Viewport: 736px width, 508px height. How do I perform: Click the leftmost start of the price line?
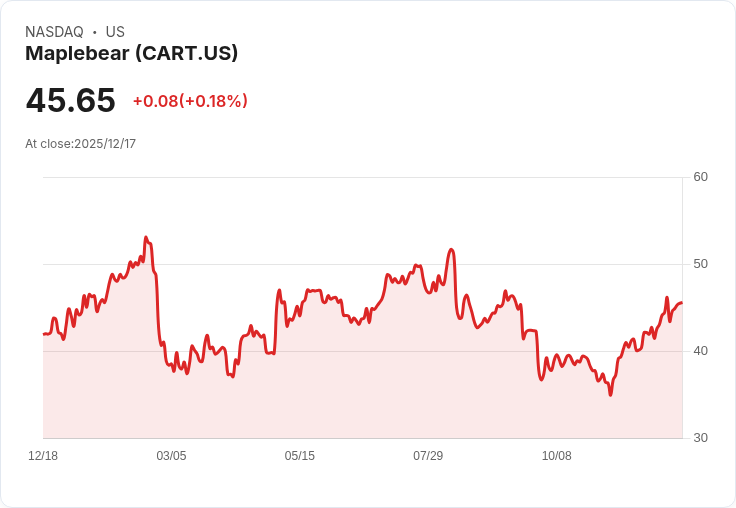tap(44, 334)
